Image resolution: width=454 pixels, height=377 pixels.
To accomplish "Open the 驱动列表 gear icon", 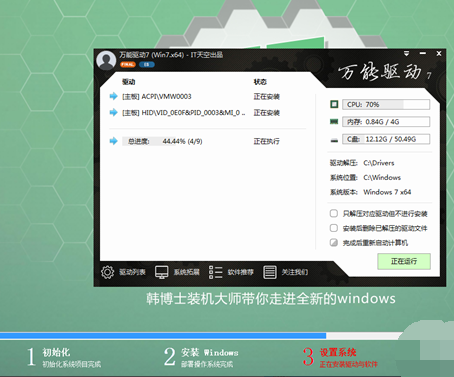I will pyautogui.click(x=107, y=272).
